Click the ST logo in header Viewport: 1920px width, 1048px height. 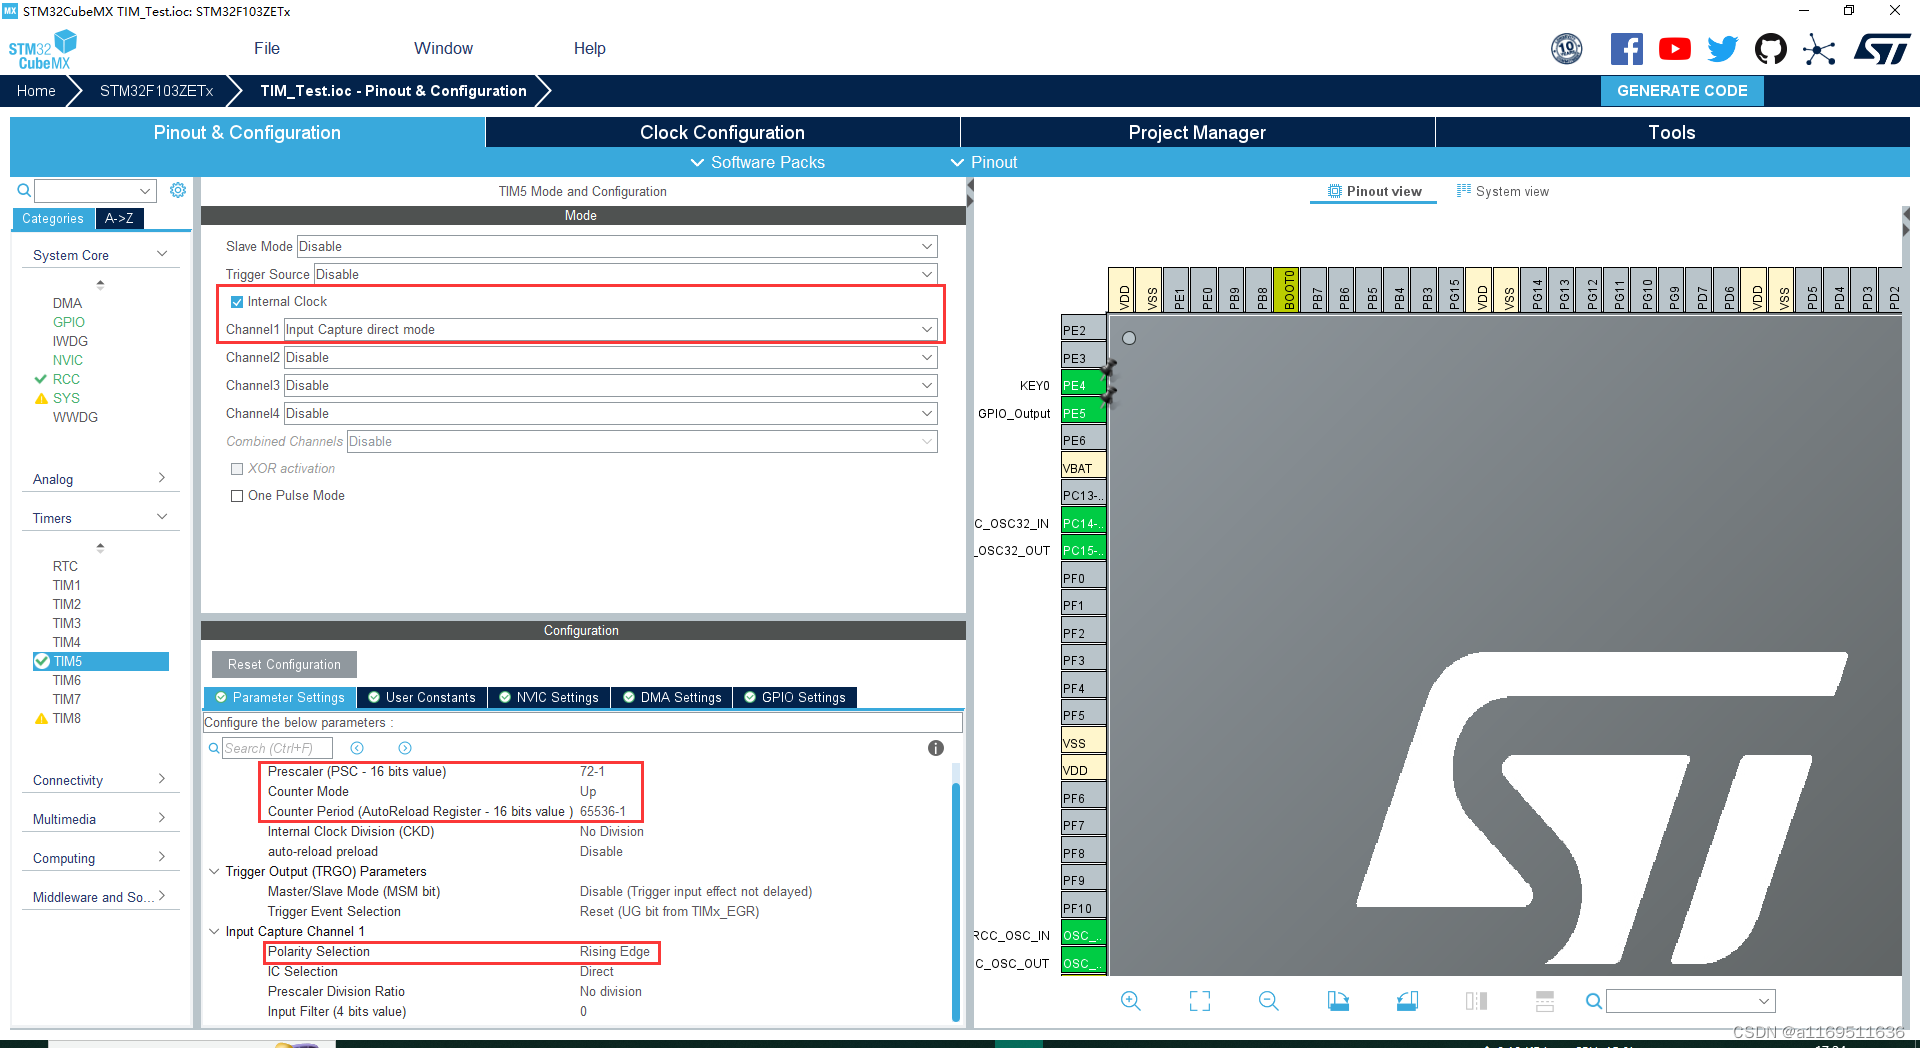point(1882,49)
